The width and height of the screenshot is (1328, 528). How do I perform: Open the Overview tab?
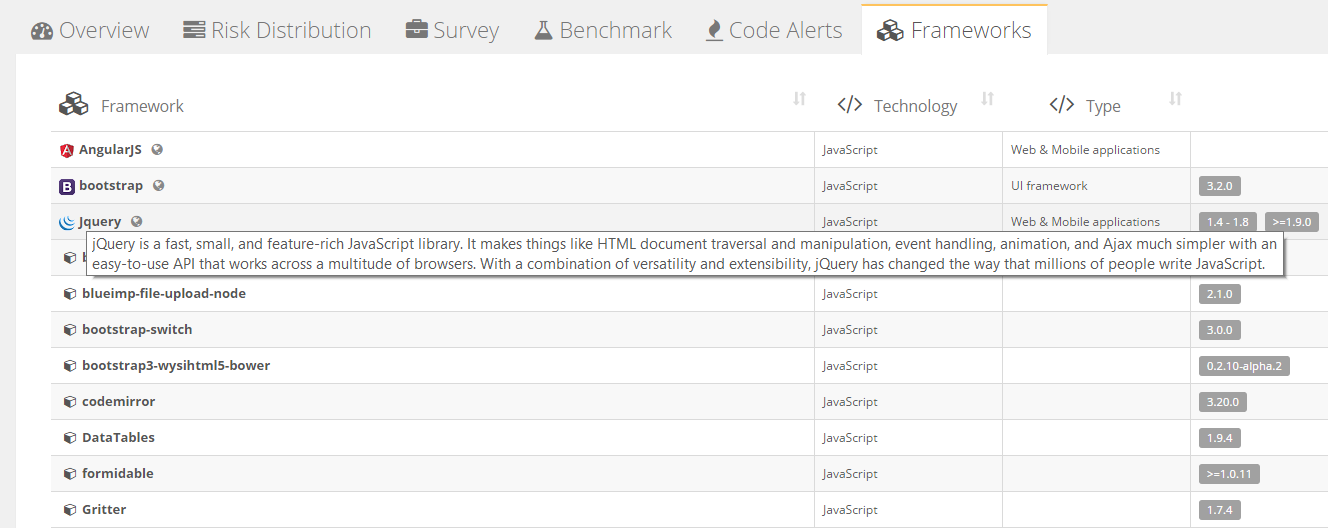(x=90, y=30)
